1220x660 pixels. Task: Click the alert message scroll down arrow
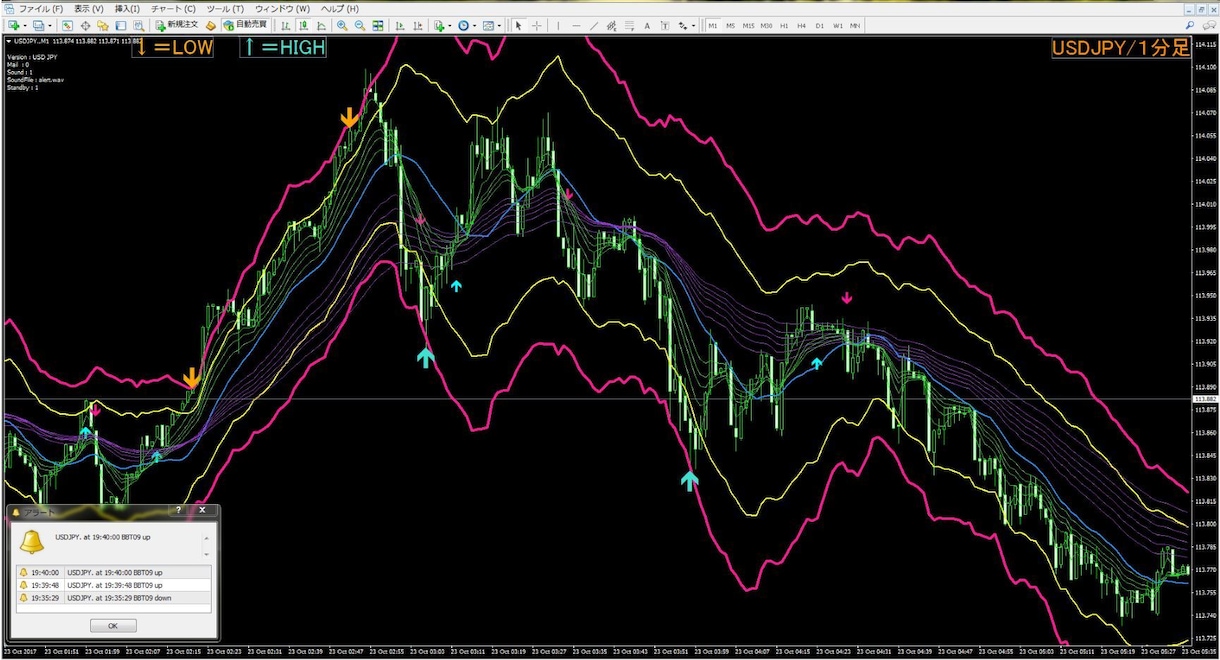[206, 553]
